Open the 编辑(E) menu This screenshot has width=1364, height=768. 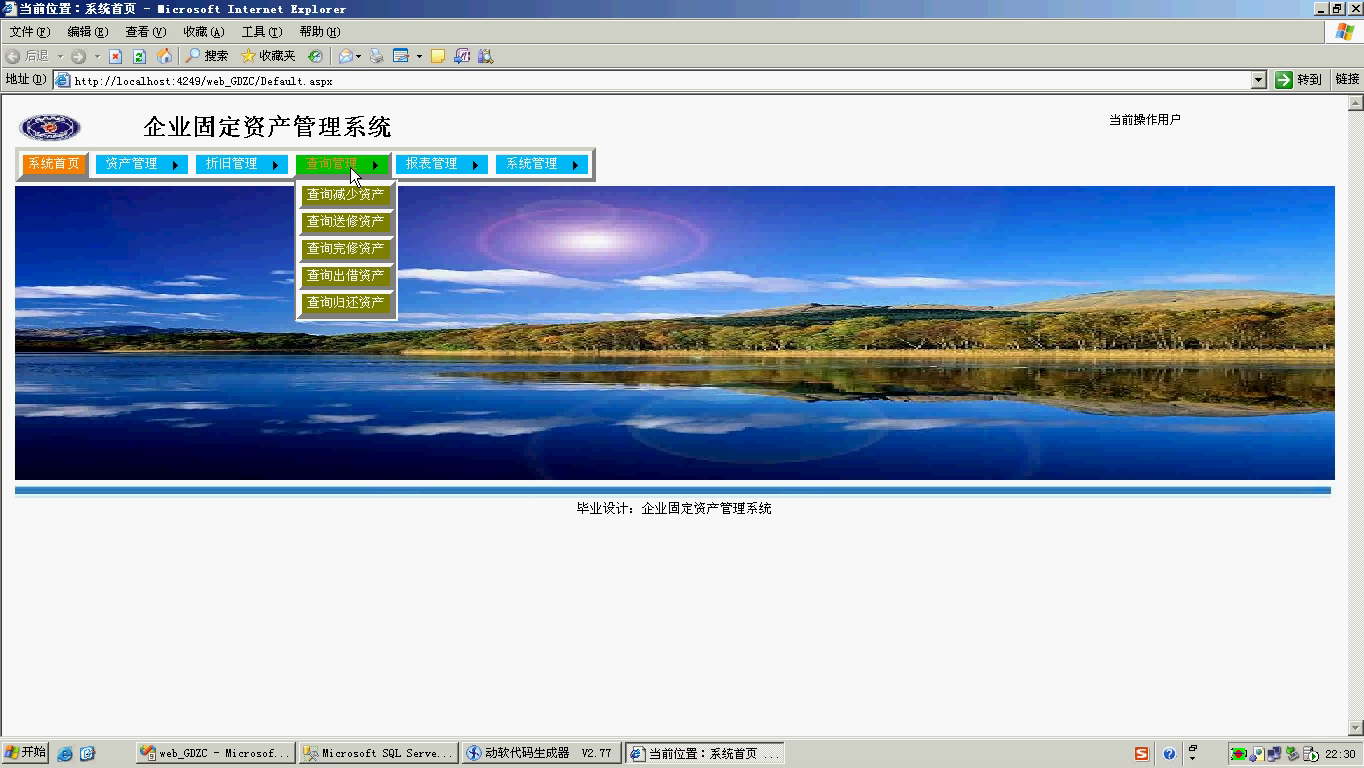(x=87, y=32)
